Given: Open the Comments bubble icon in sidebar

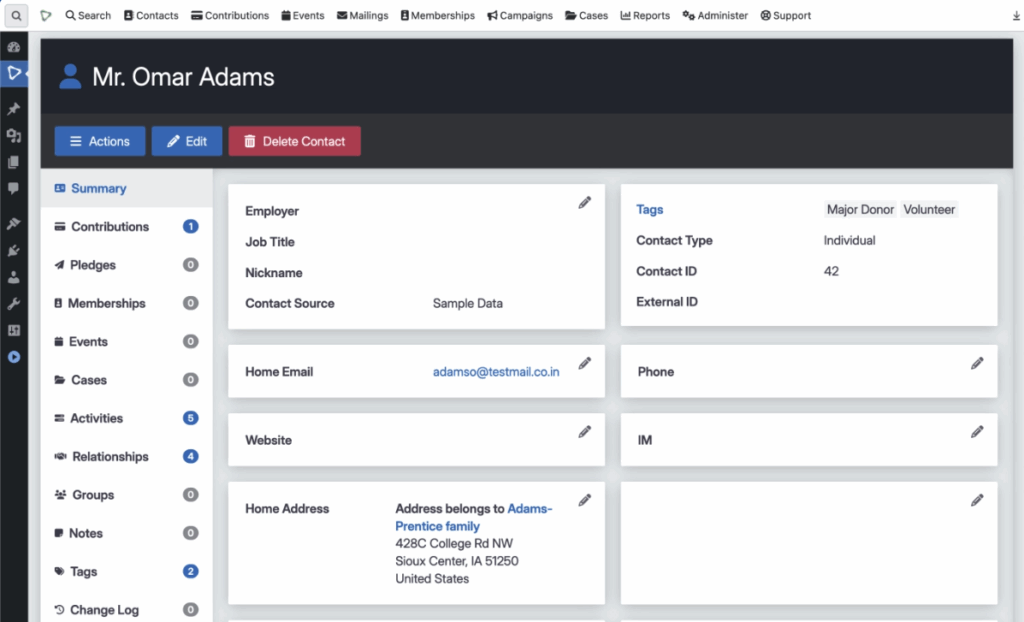Looking at the screenshot, I should coord(14,188).
